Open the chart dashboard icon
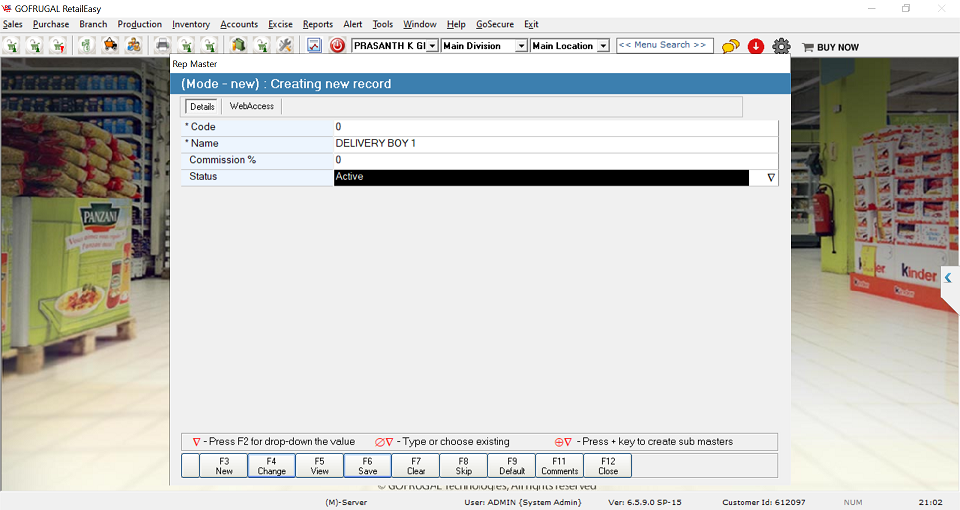Image resolution: width=960 pixels, height=510 pixels. tap(314, 45)
